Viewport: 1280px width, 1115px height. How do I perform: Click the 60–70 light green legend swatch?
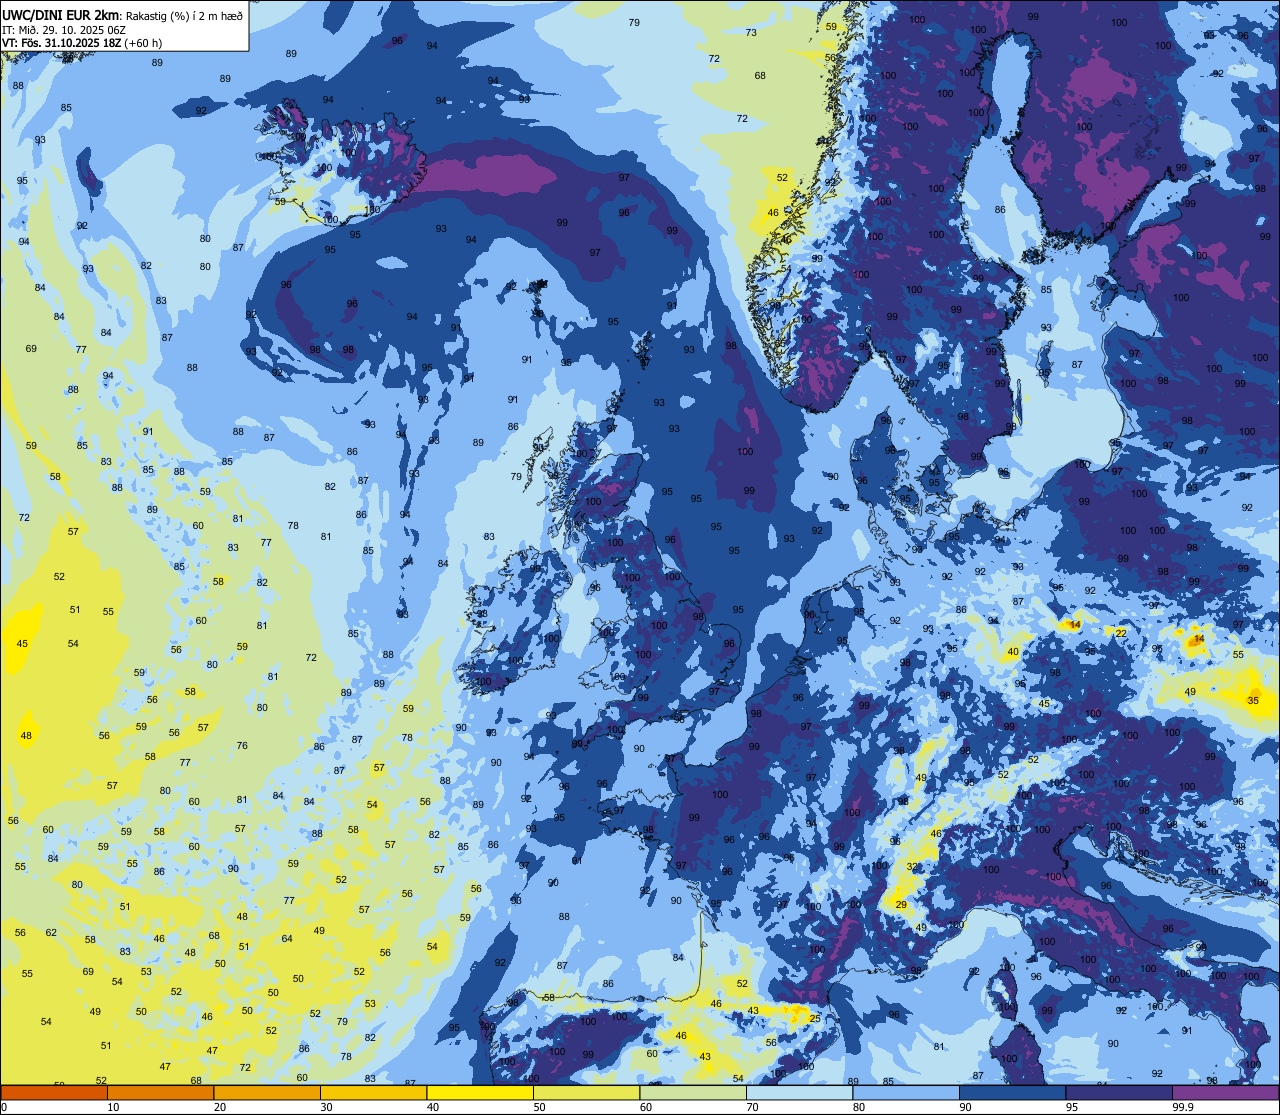(x=693, y=1092)
